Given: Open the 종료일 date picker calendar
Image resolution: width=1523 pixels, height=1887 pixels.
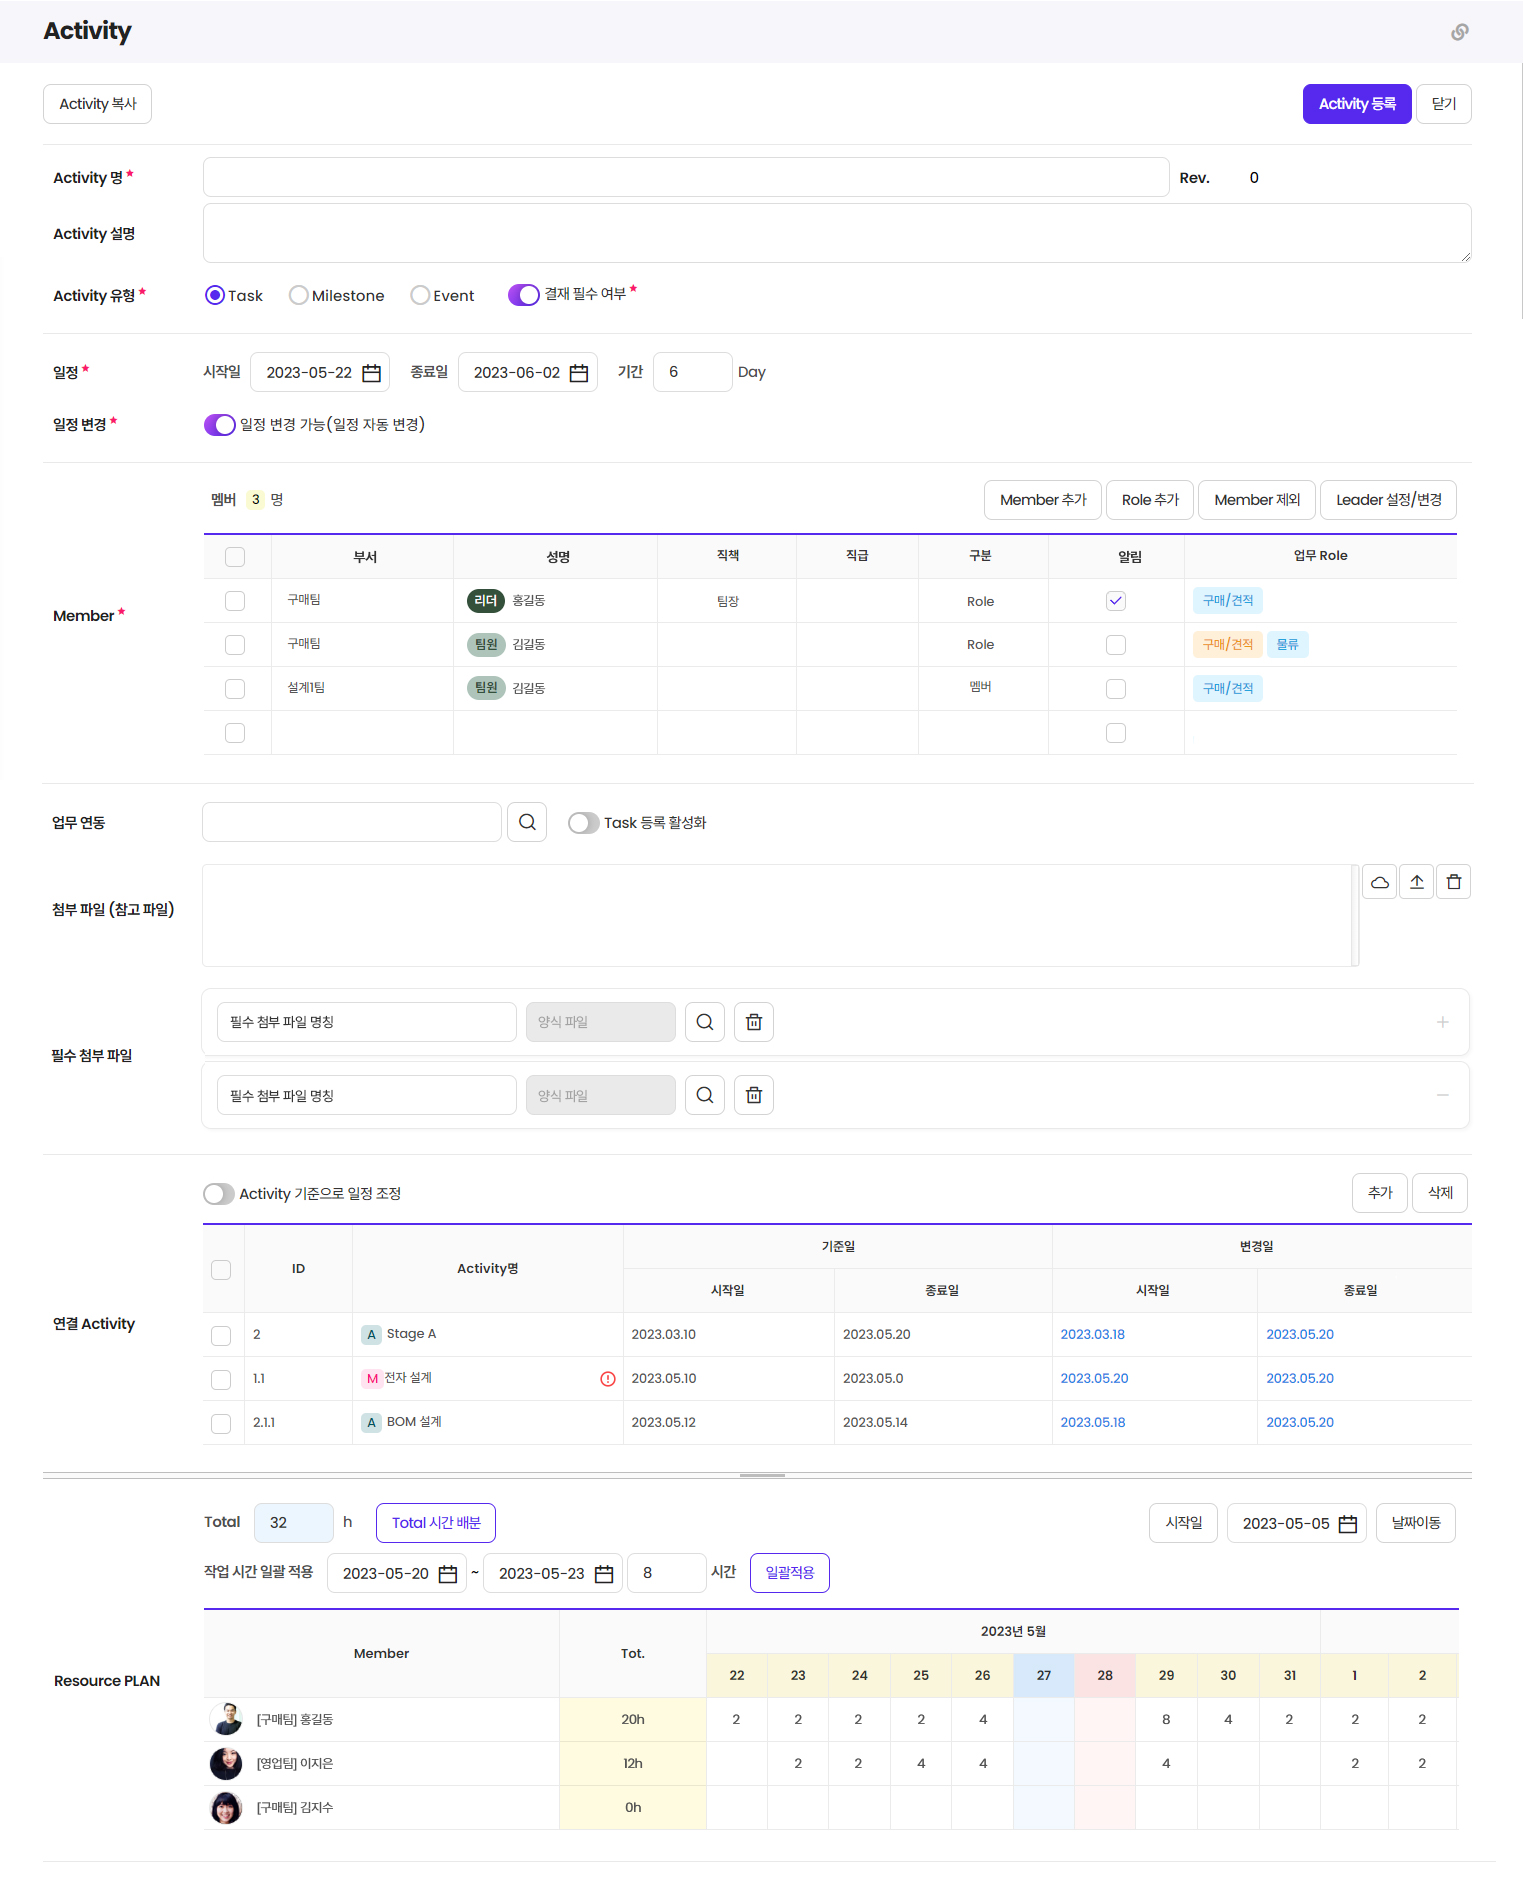Looking at the screenshot, I should pyautogui.click(x=579, y=373).
